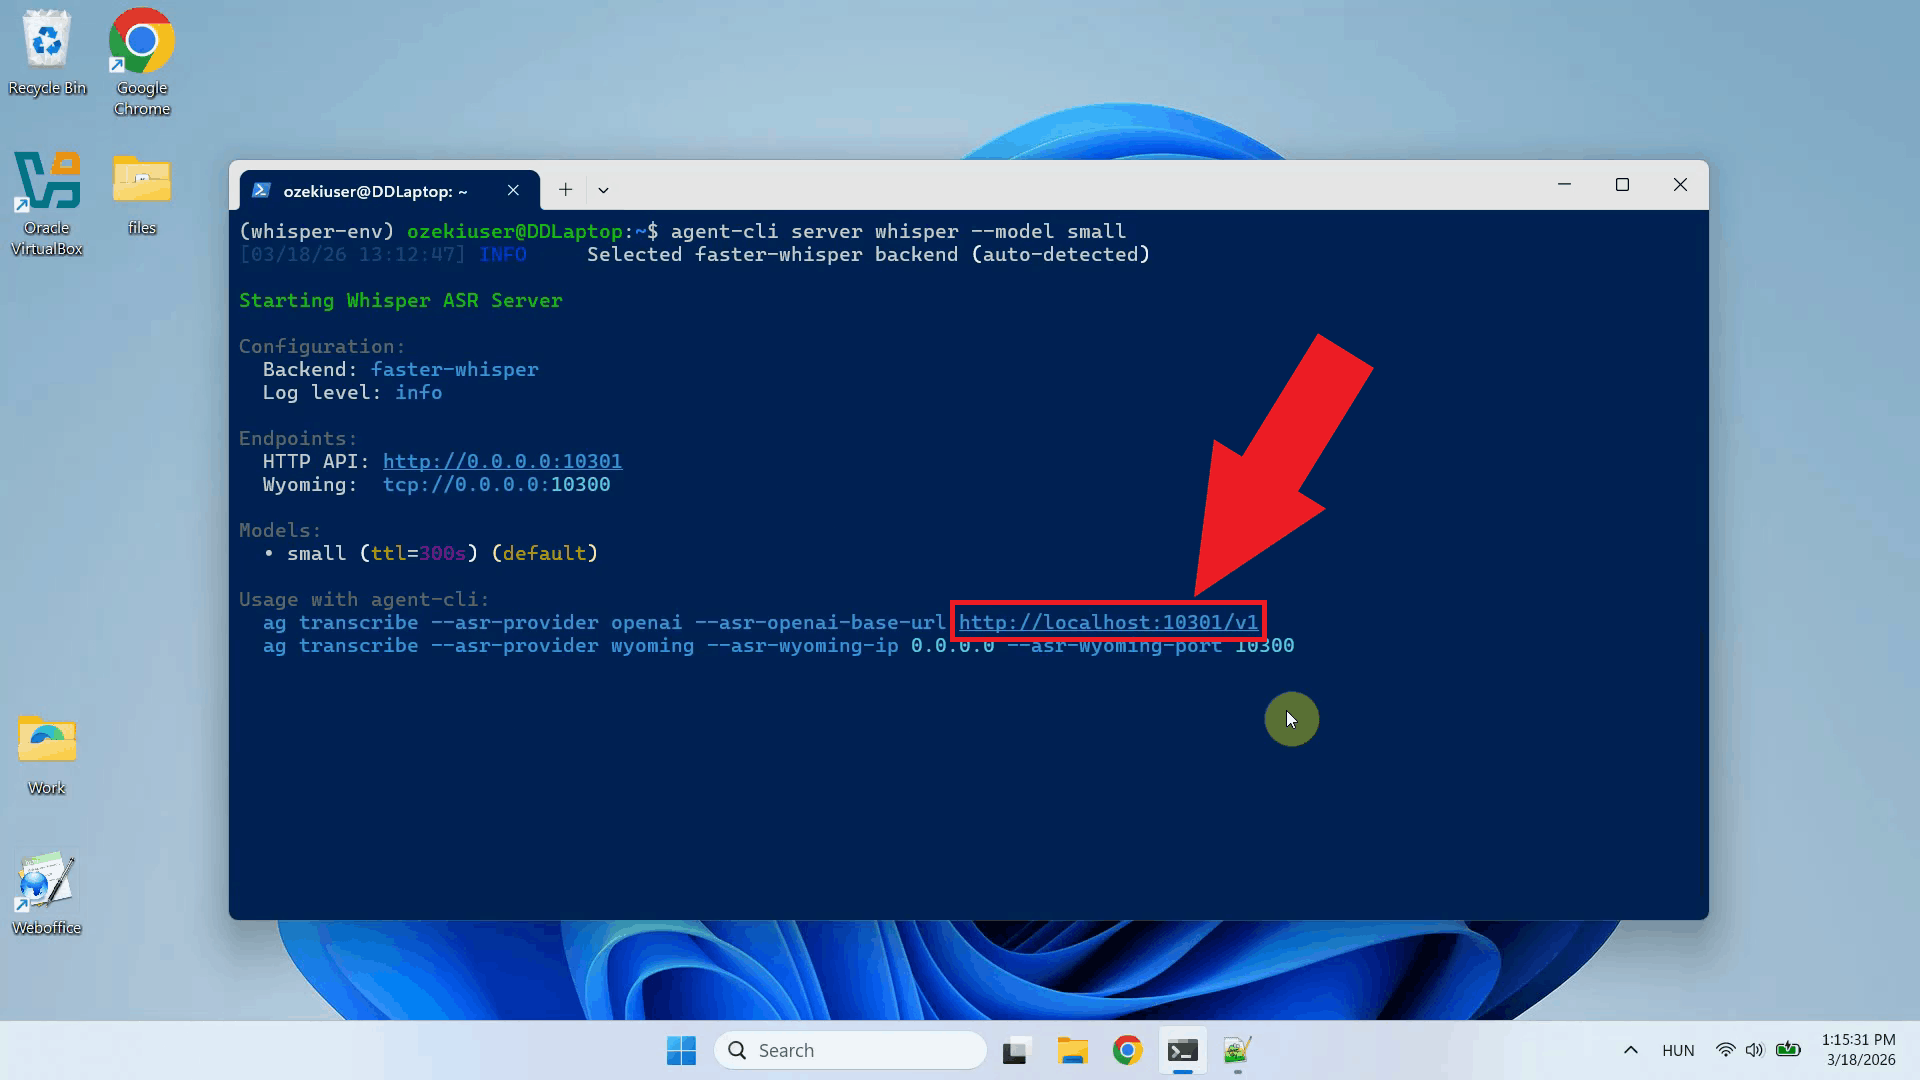
Task: Close the ozekiuser@DDLaptop terminal tab
Action: click(513, 190)
